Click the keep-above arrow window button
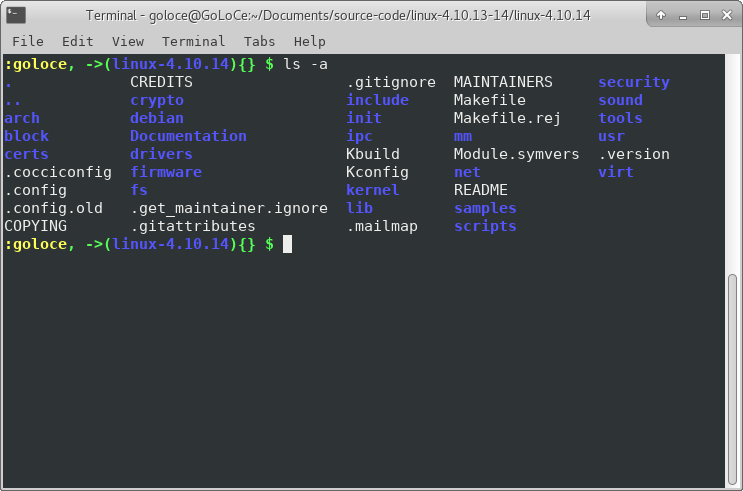This screenshot has width=743, height=491. click(x=661, y=15)
